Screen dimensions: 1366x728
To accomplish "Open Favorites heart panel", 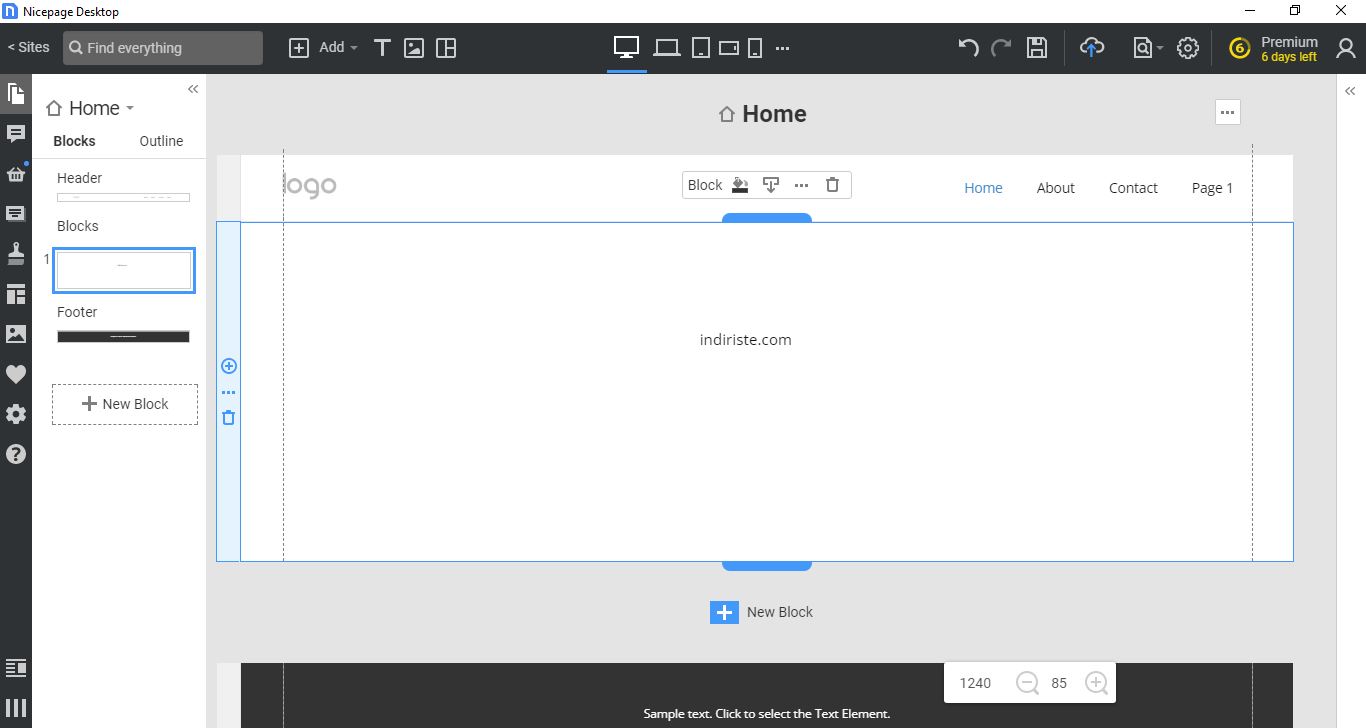I will point(16,374).
